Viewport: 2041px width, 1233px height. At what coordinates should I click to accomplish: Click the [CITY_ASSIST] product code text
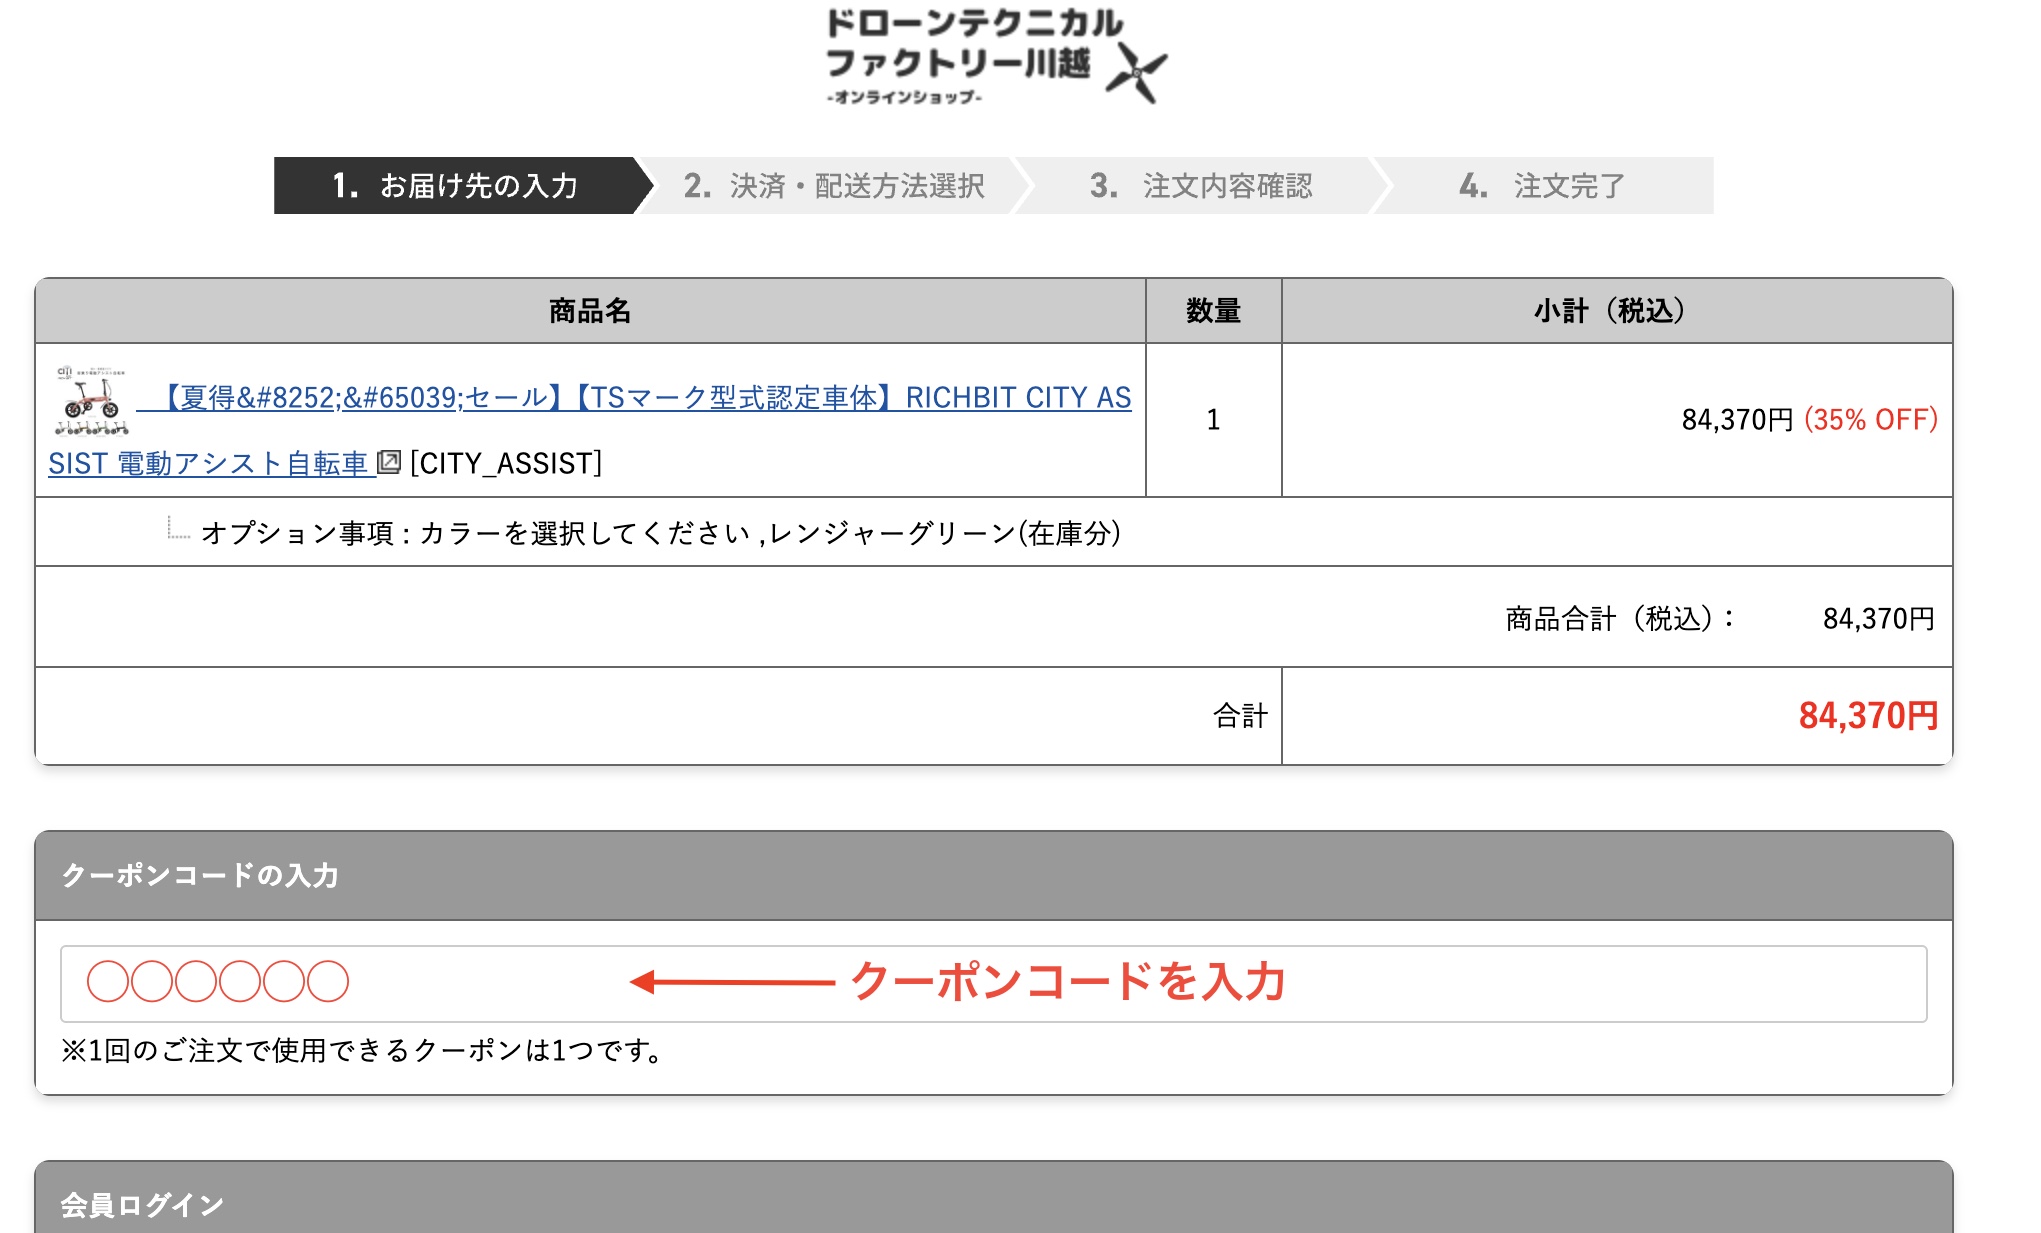click(506, 463)
